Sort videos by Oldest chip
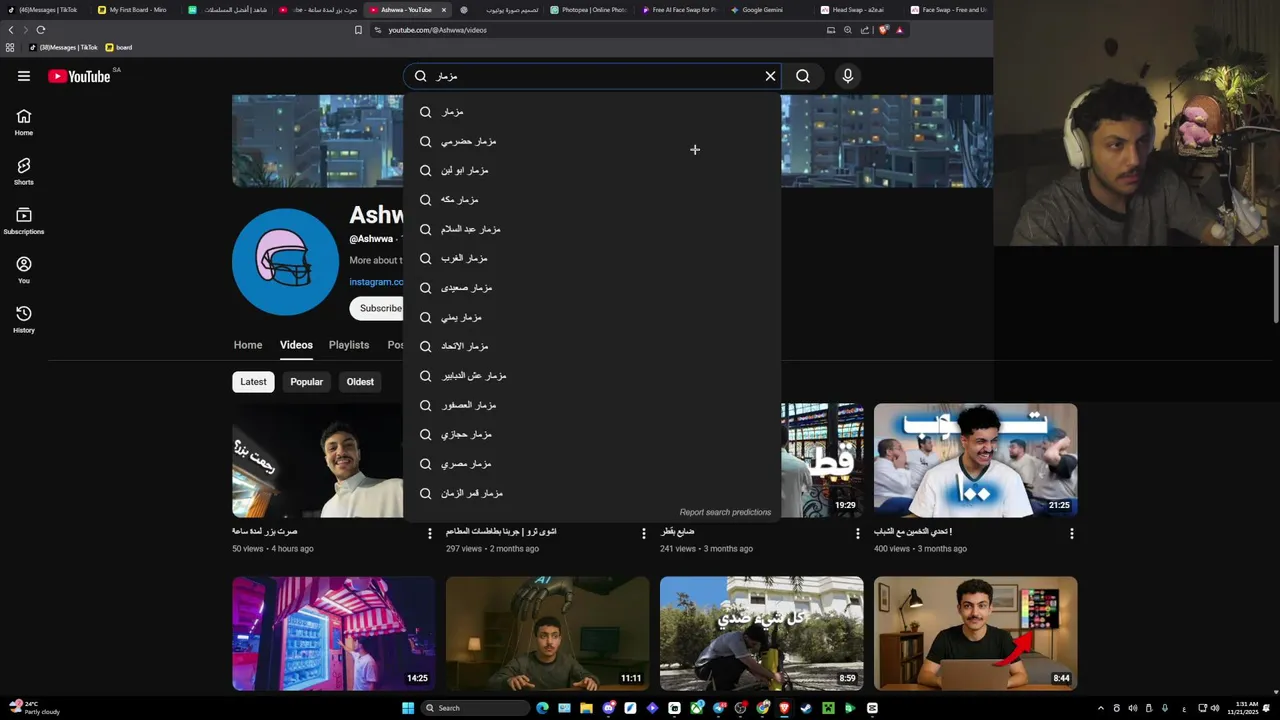 coord(360,382)
